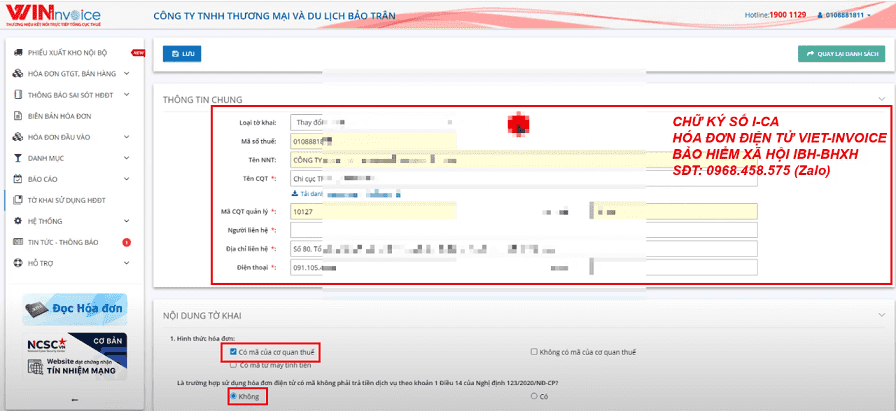Click the icon beside Hóa đơn đầu vào
Viewport: 896px width, 411px height.
click(18, 137)
